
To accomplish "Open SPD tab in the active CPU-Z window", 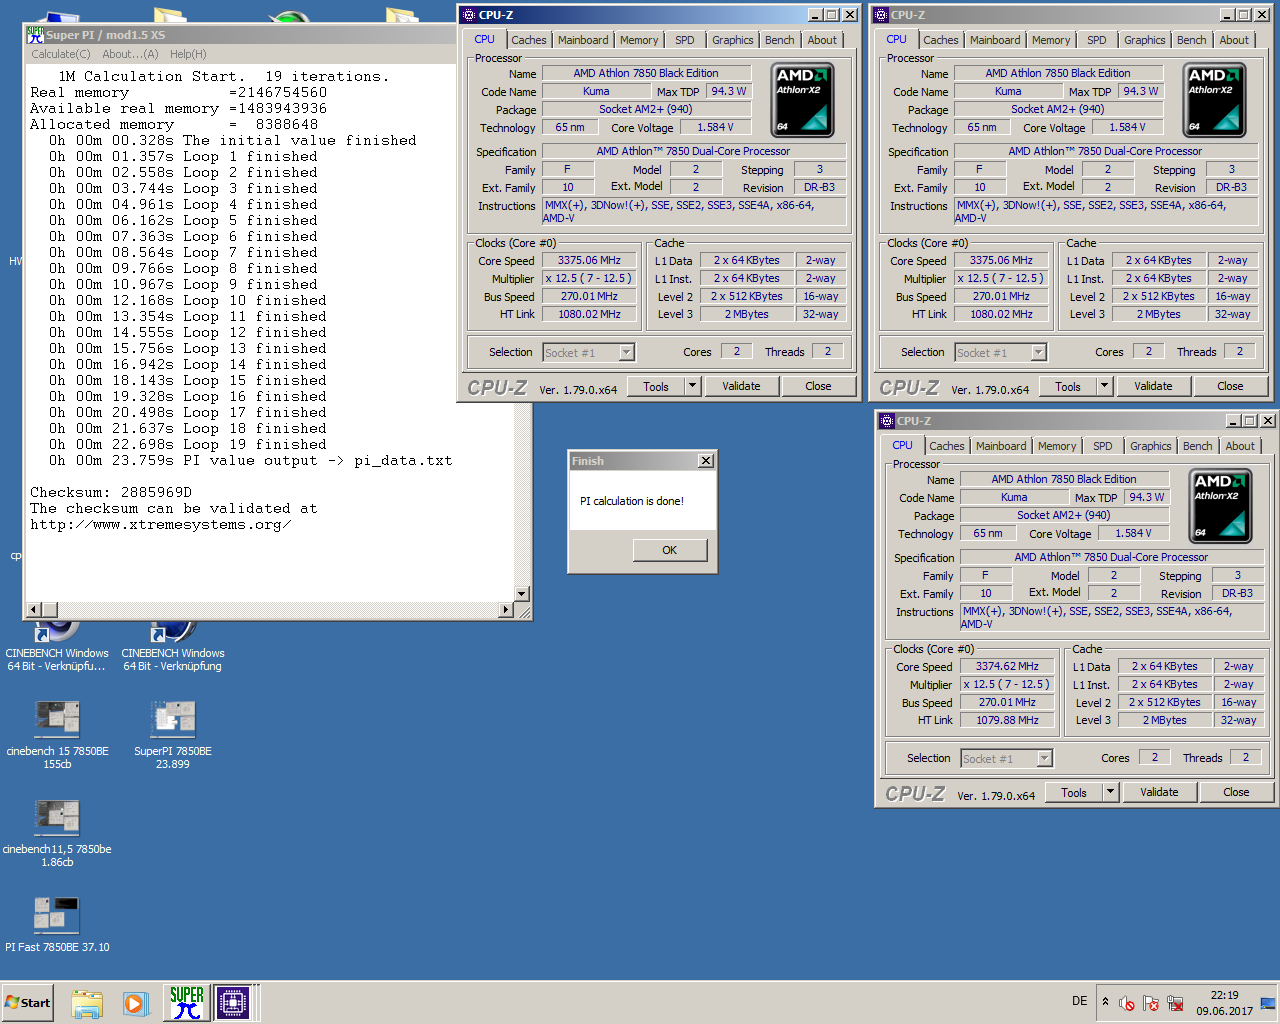I will coord(684,40).
